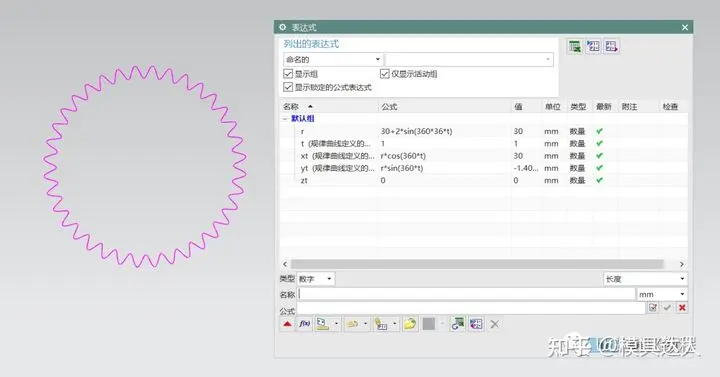
Task: Open the 类型 数字 dropdown
Action: [x=316, y=279]
